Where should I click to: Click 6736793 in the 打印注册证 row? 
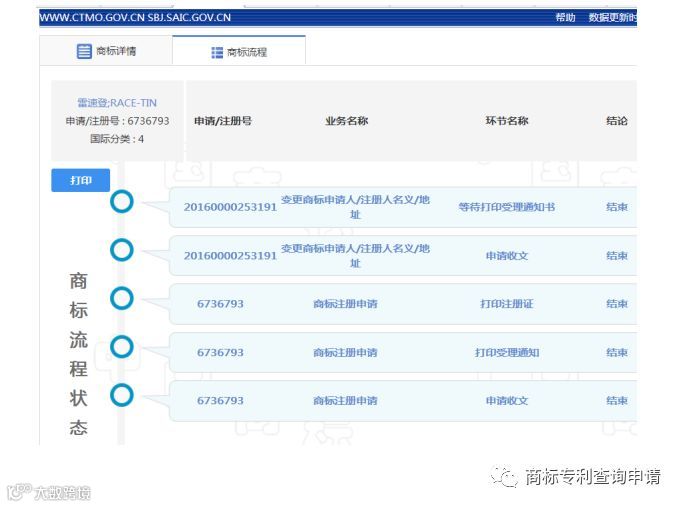click(x=220, y=304)
